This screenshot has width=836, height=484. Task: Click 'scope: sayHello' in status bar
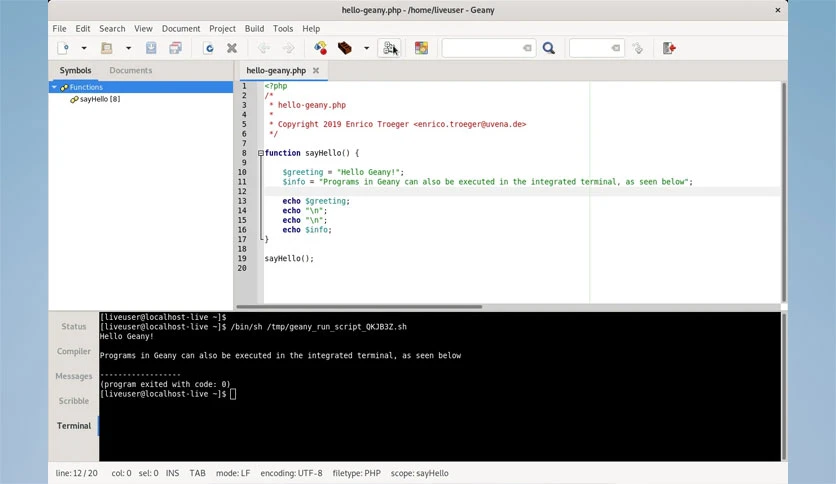coord(420,473)
